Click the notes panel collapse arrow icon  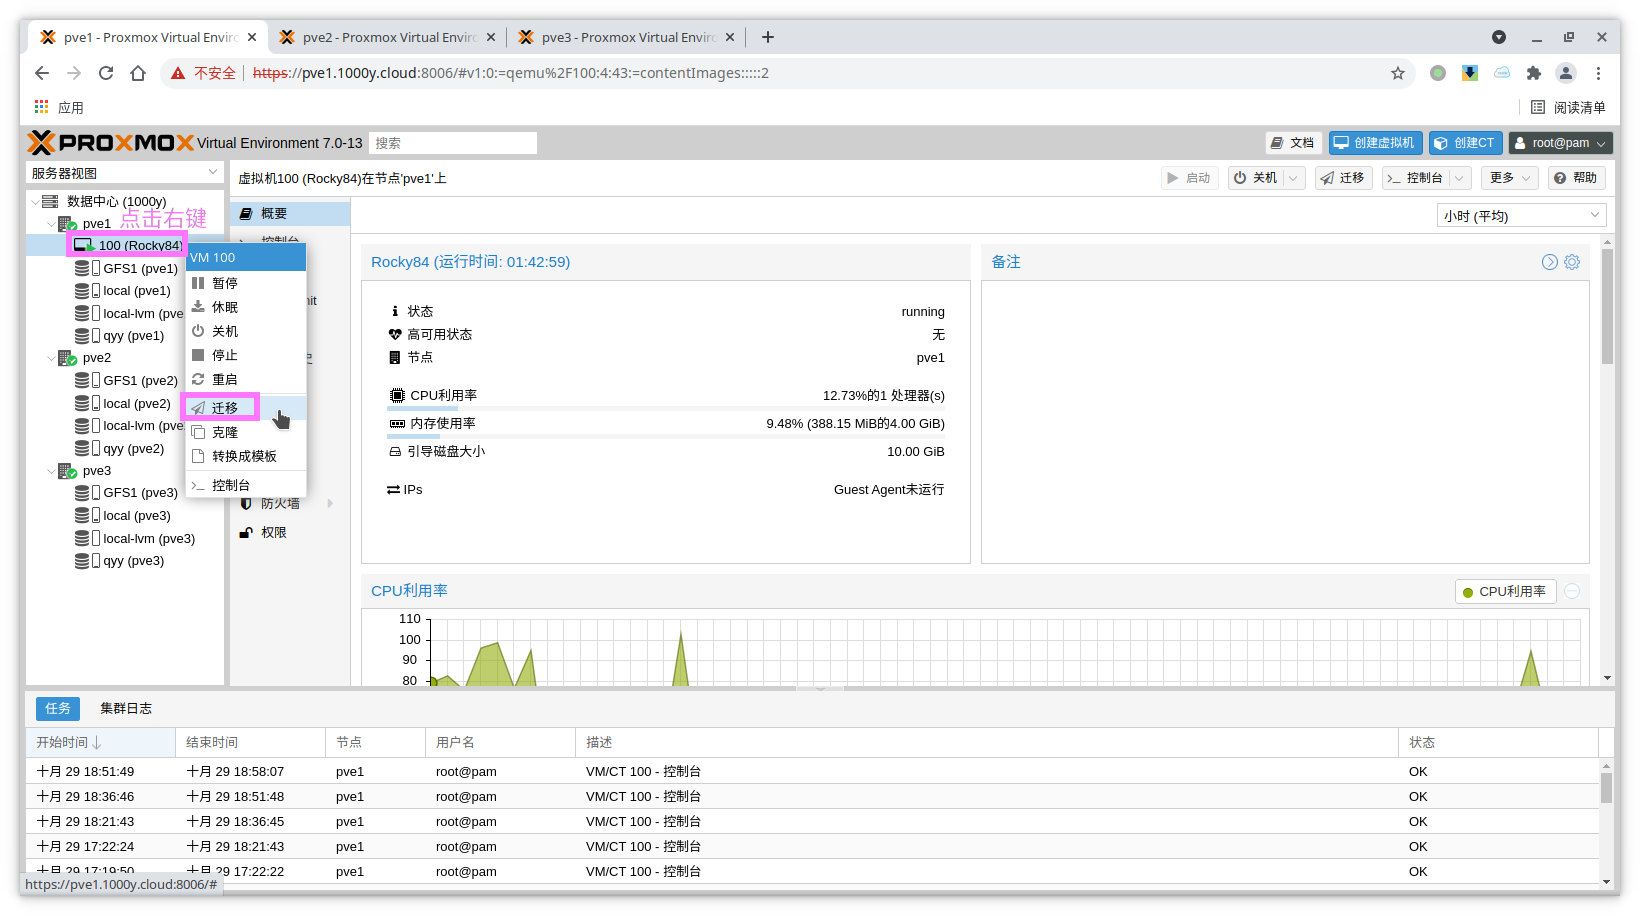1549,262
